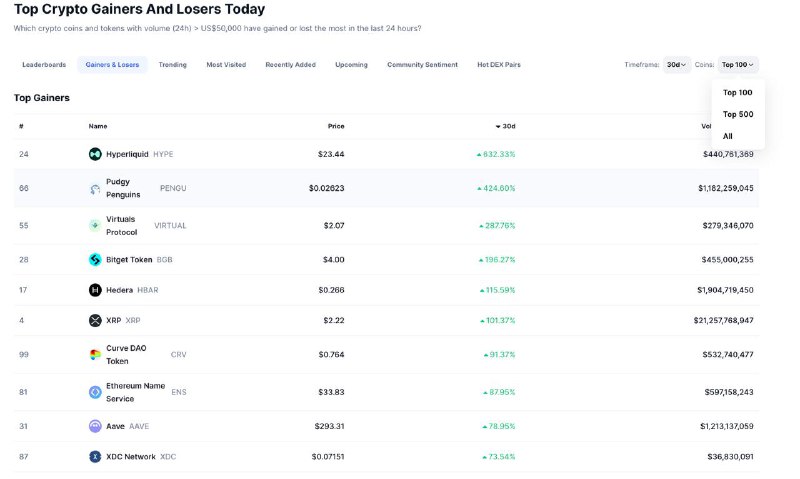Viewport: 800px width, 479px height.
Task: Click the $1,904,719,450 volume value
Action: pyautogui.click(x=725, y=290)
